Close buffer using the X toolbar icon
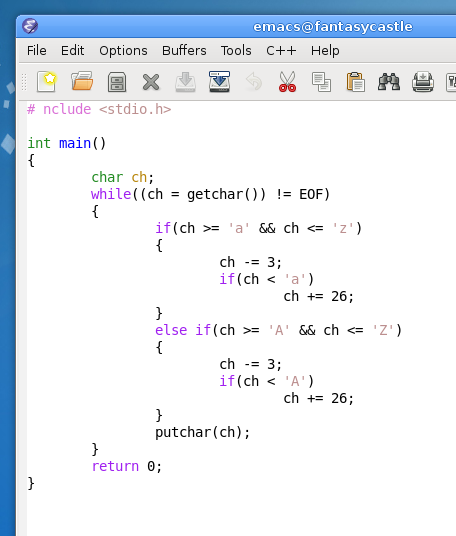 click(151, 82)
